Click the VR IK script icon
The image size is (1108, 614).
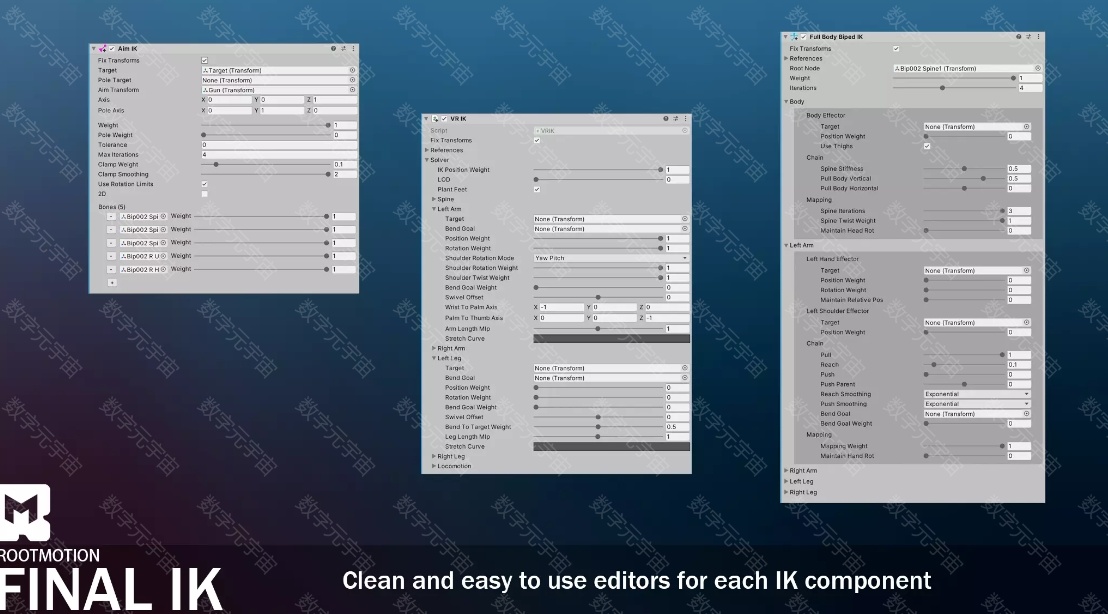pos(435,119)
